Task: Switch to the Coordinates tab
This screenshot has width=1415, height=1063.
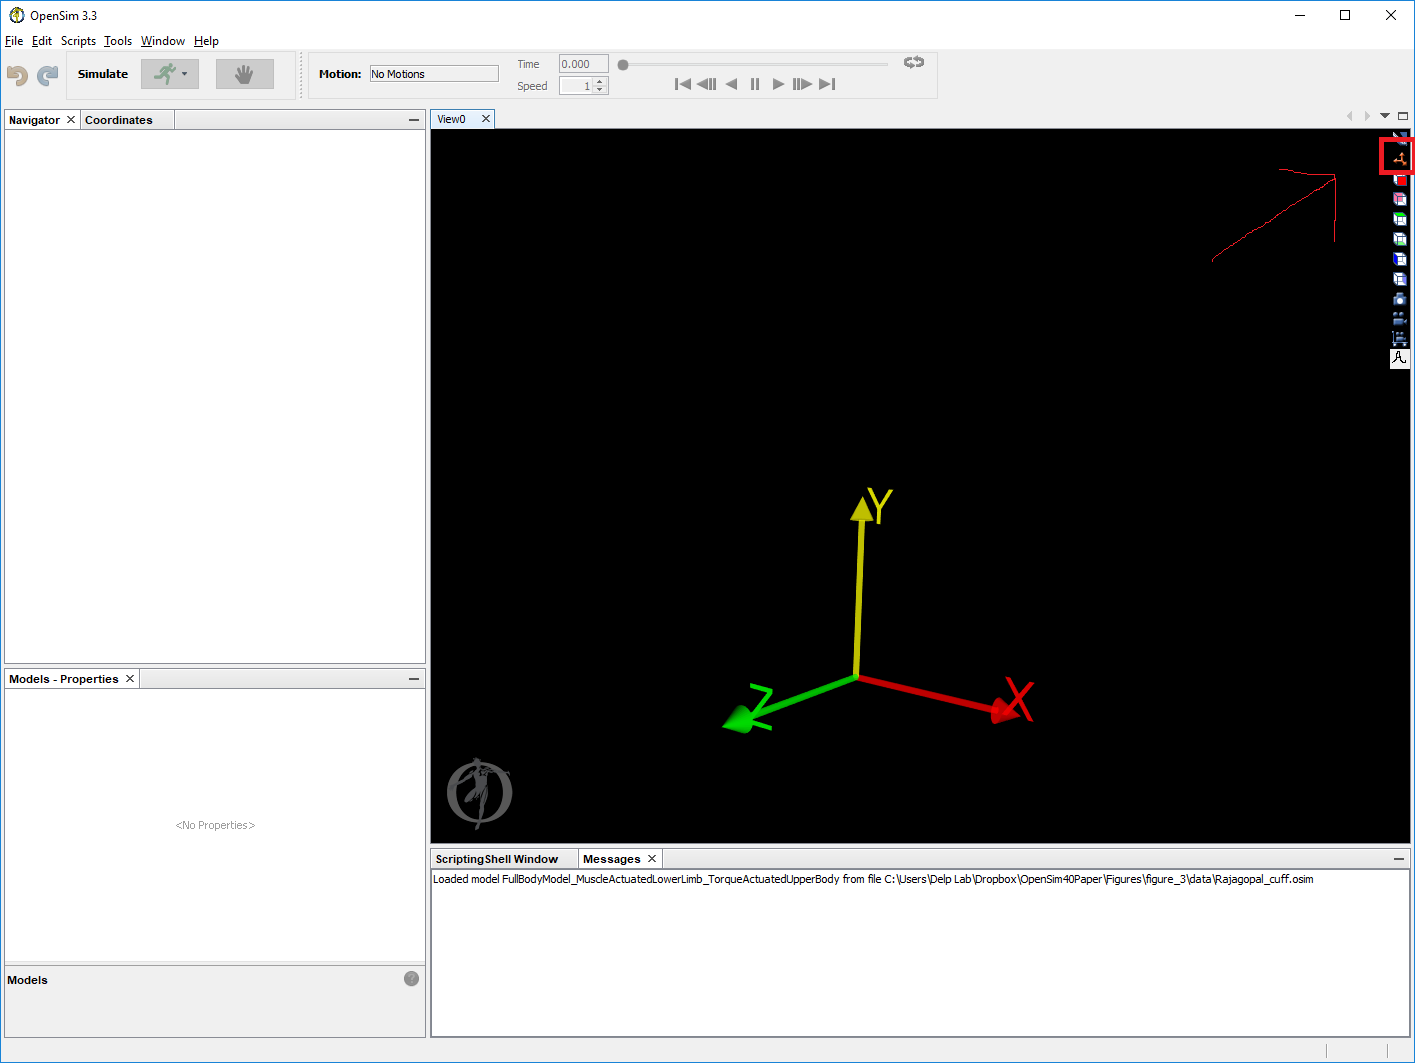Action: coord(119,119)
